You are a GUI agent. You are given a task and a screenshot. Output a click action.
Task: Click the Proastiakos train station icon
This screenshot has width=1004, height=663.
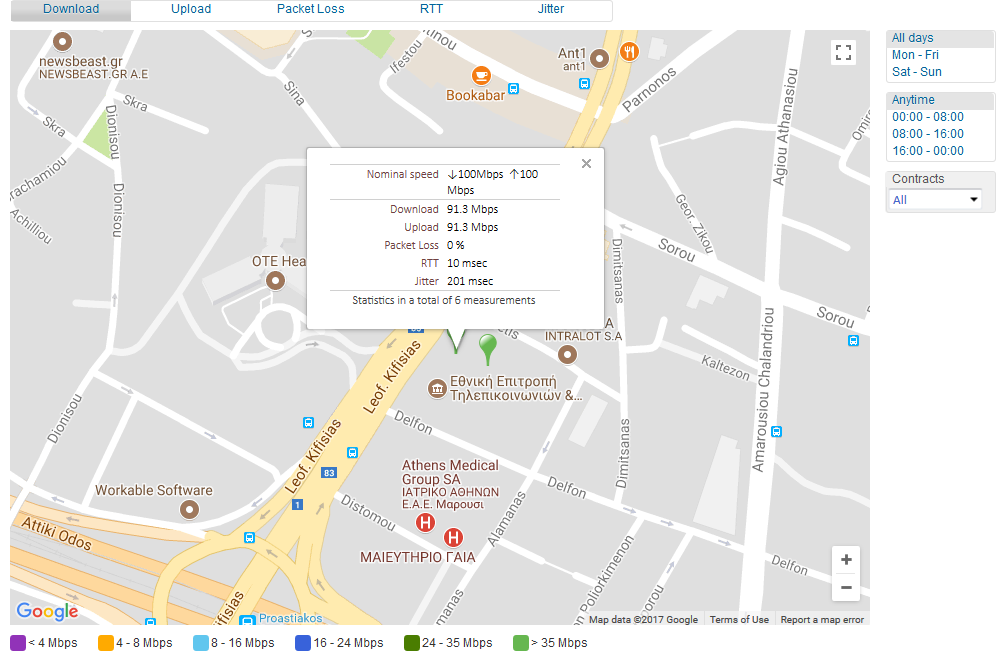click(247, 620)
